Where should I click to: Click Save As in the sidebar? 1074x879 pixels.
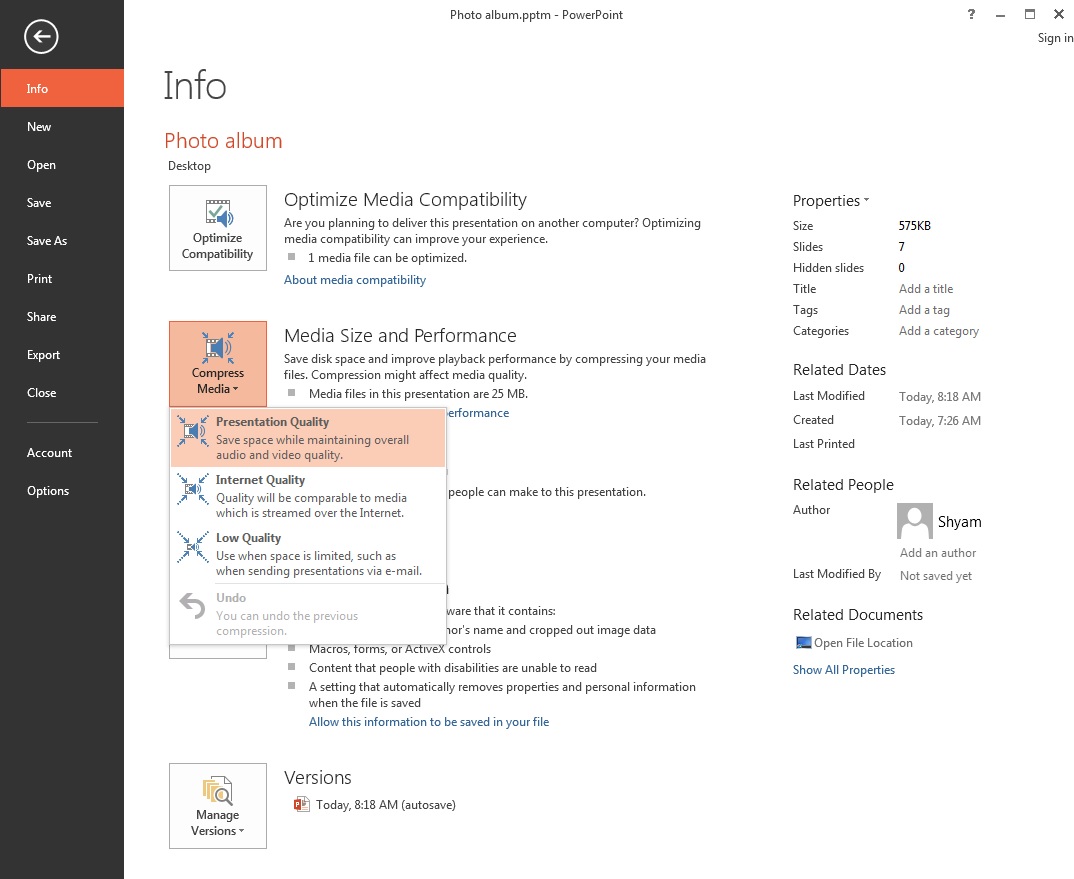(x=62, y=240)
